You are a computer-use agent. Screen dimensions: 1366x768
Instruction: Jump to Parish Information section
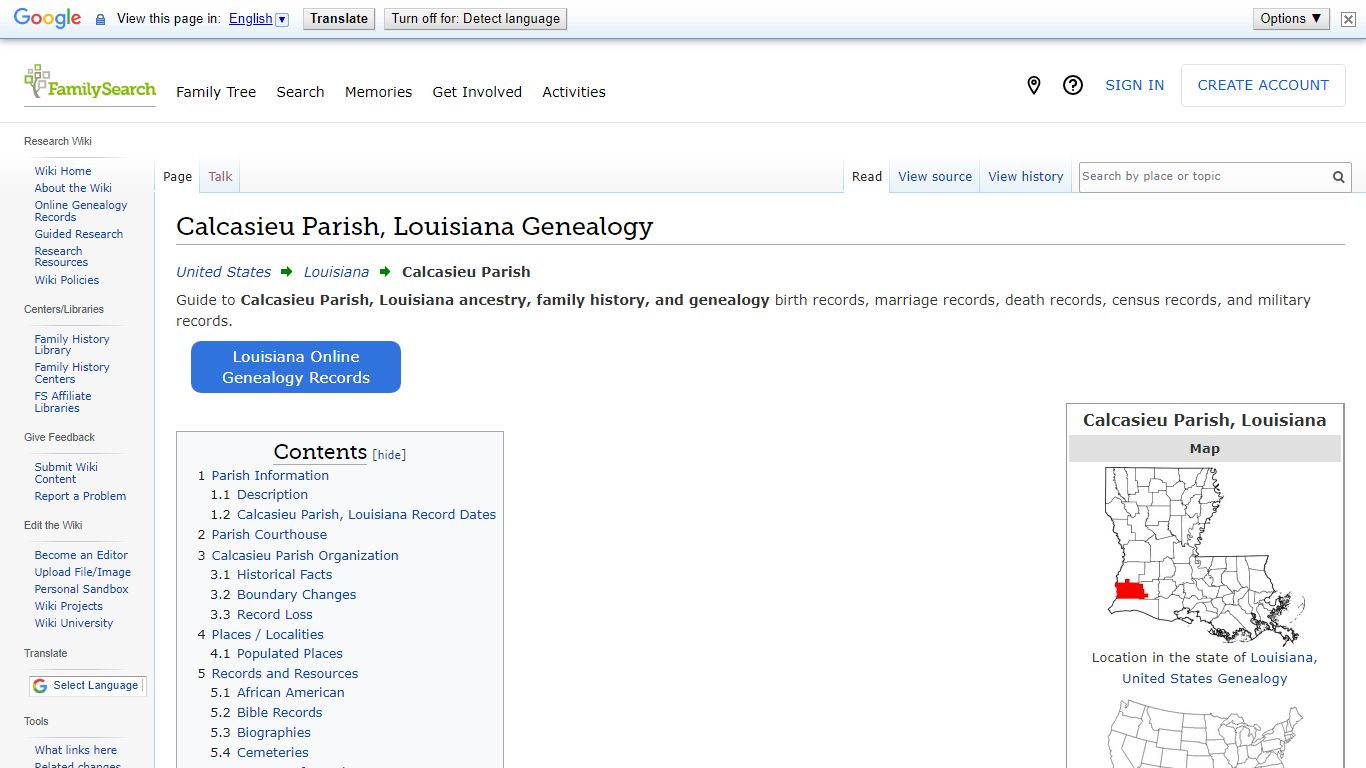point(270,476)
